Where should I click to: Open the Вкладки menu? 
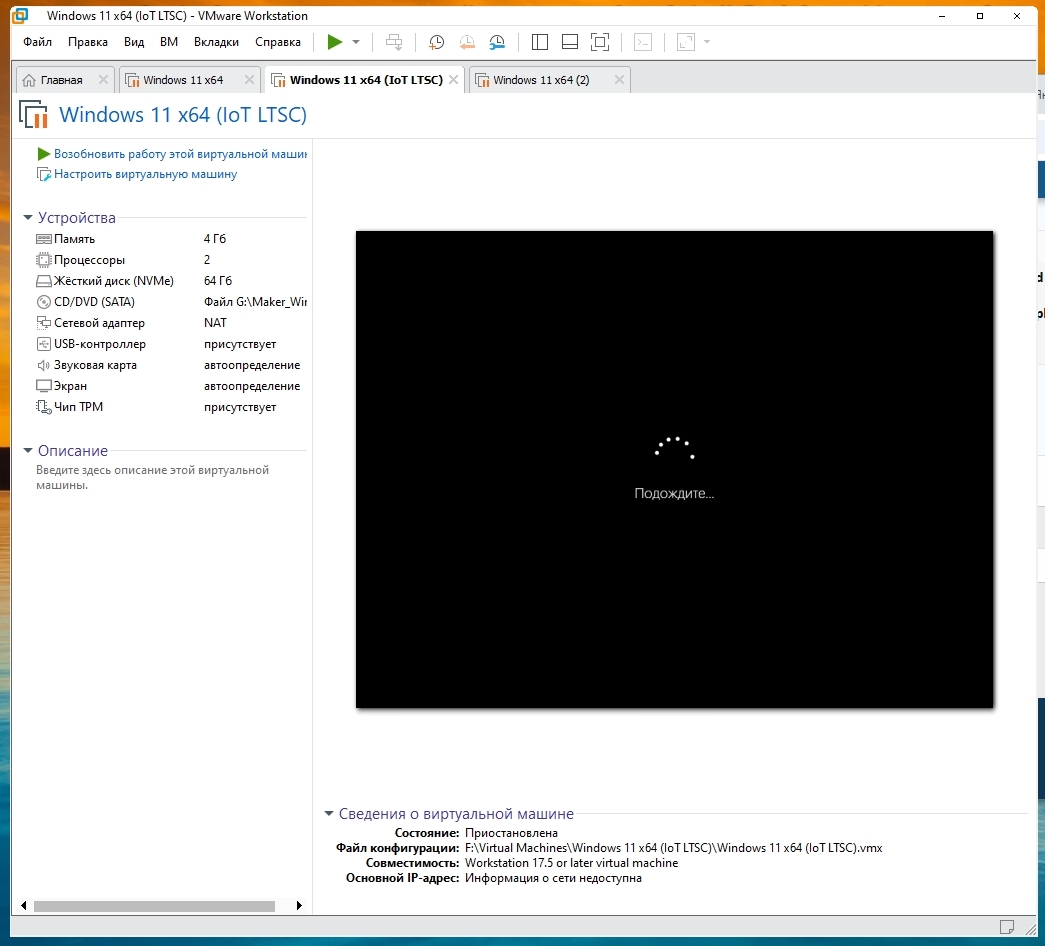pyautogui.click(x=216, y=42)
